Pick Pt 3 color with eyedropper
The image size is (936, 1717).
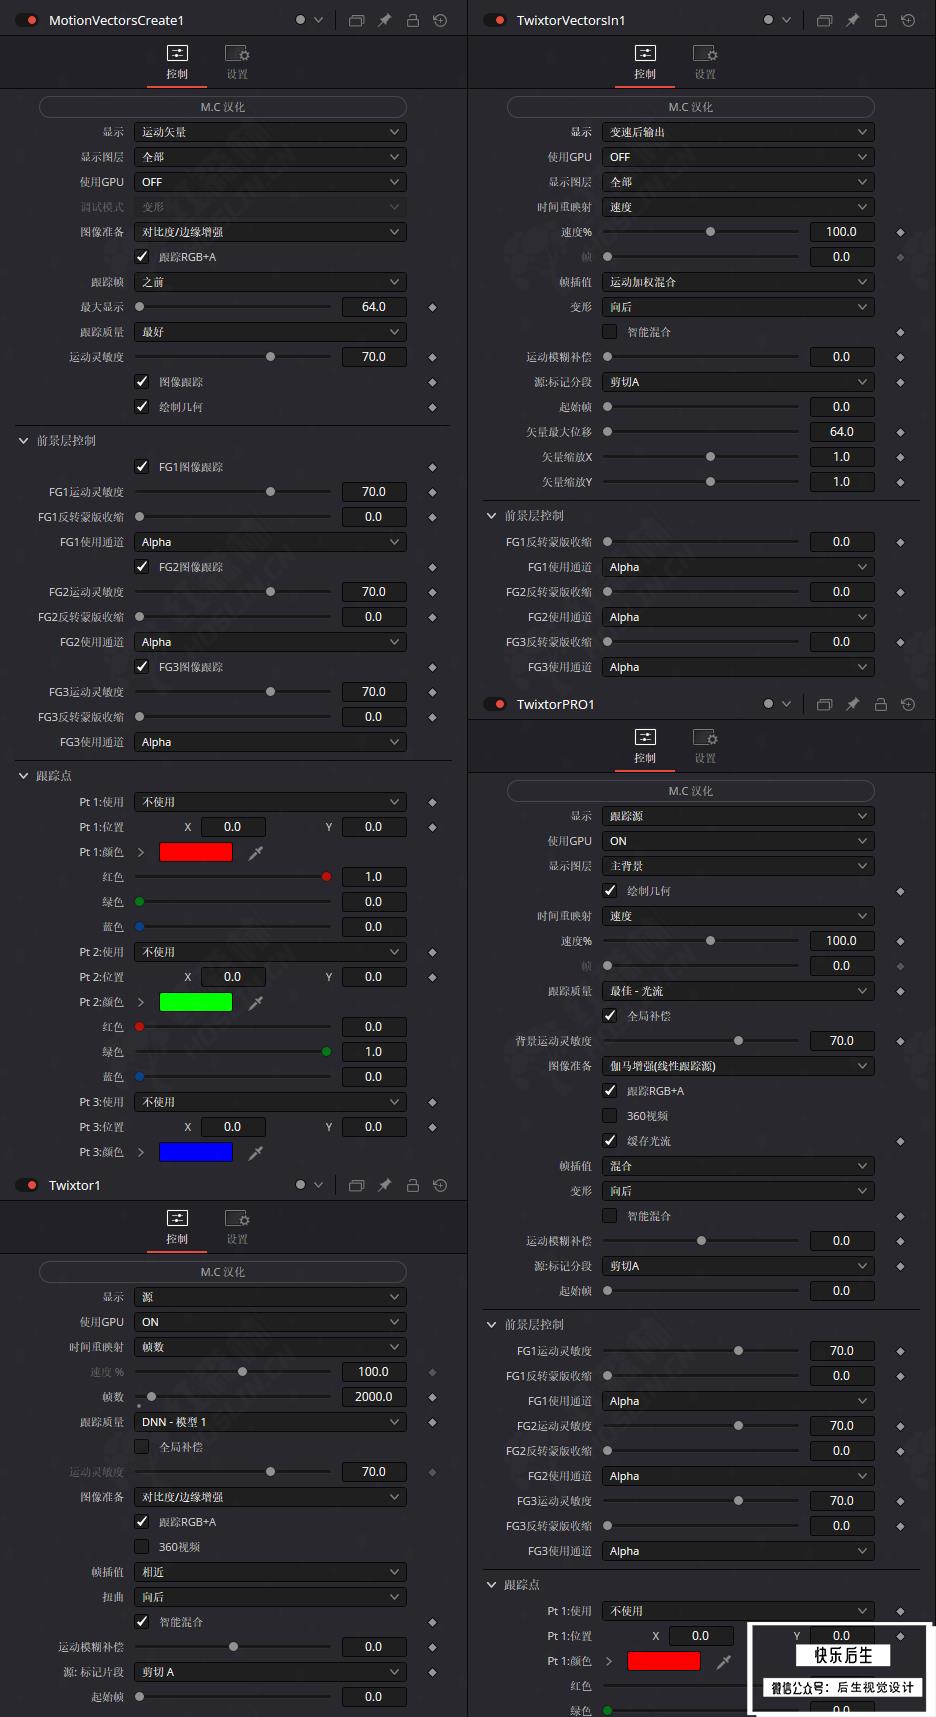point(256,1152)
